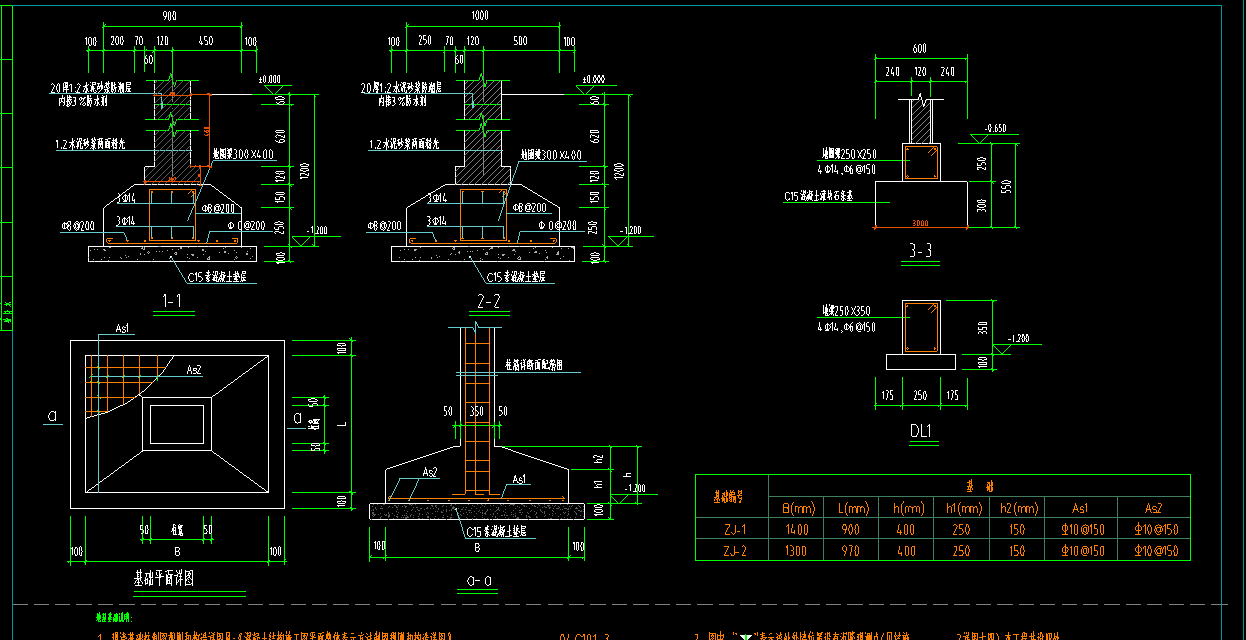Screen dimensions: 1246x640
Task: Click the 基础平面详图 title label
Action: (163, 579)
